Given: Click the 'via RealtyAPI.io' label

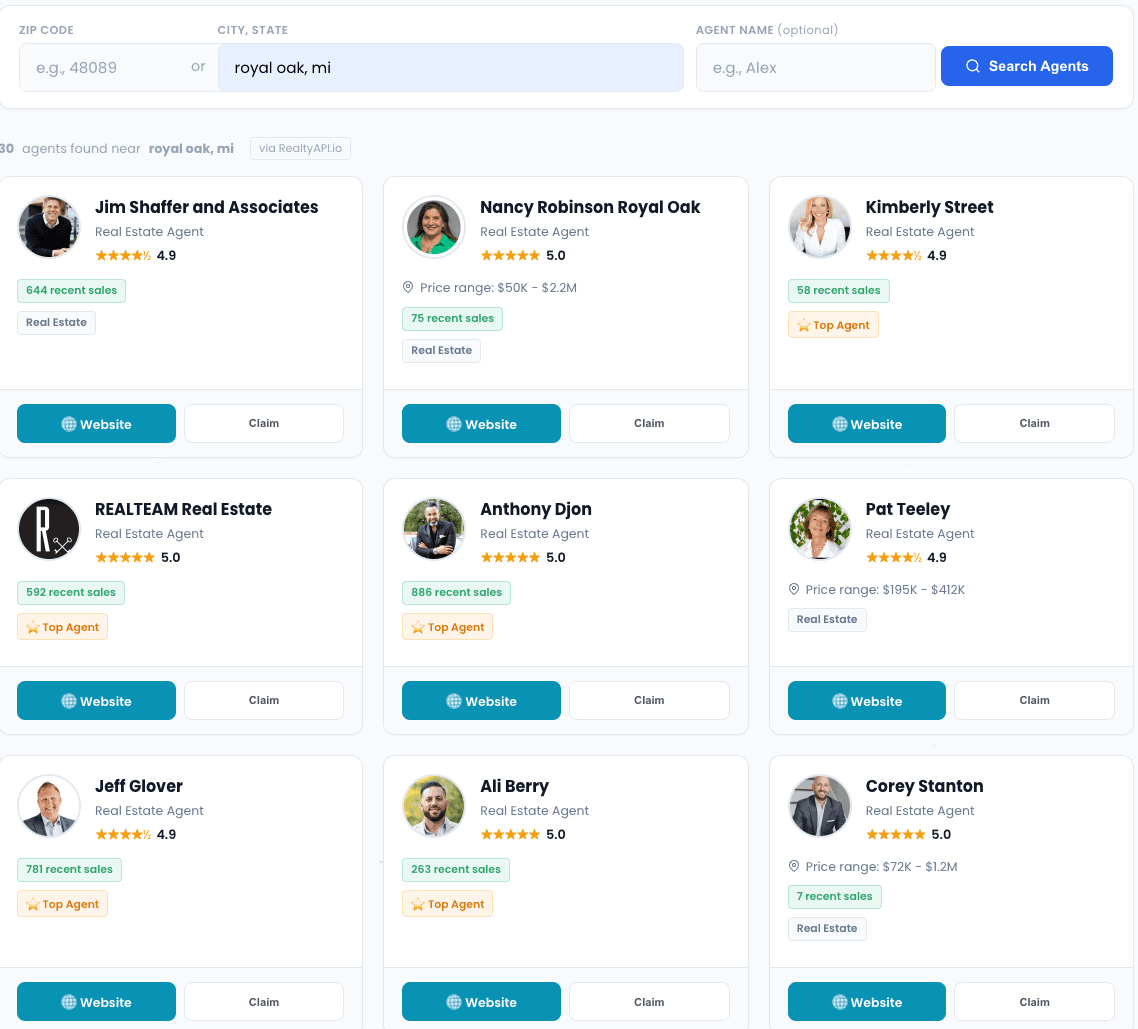Looking at the screenshot, I should pyautogui.click(x=300, y=148).
